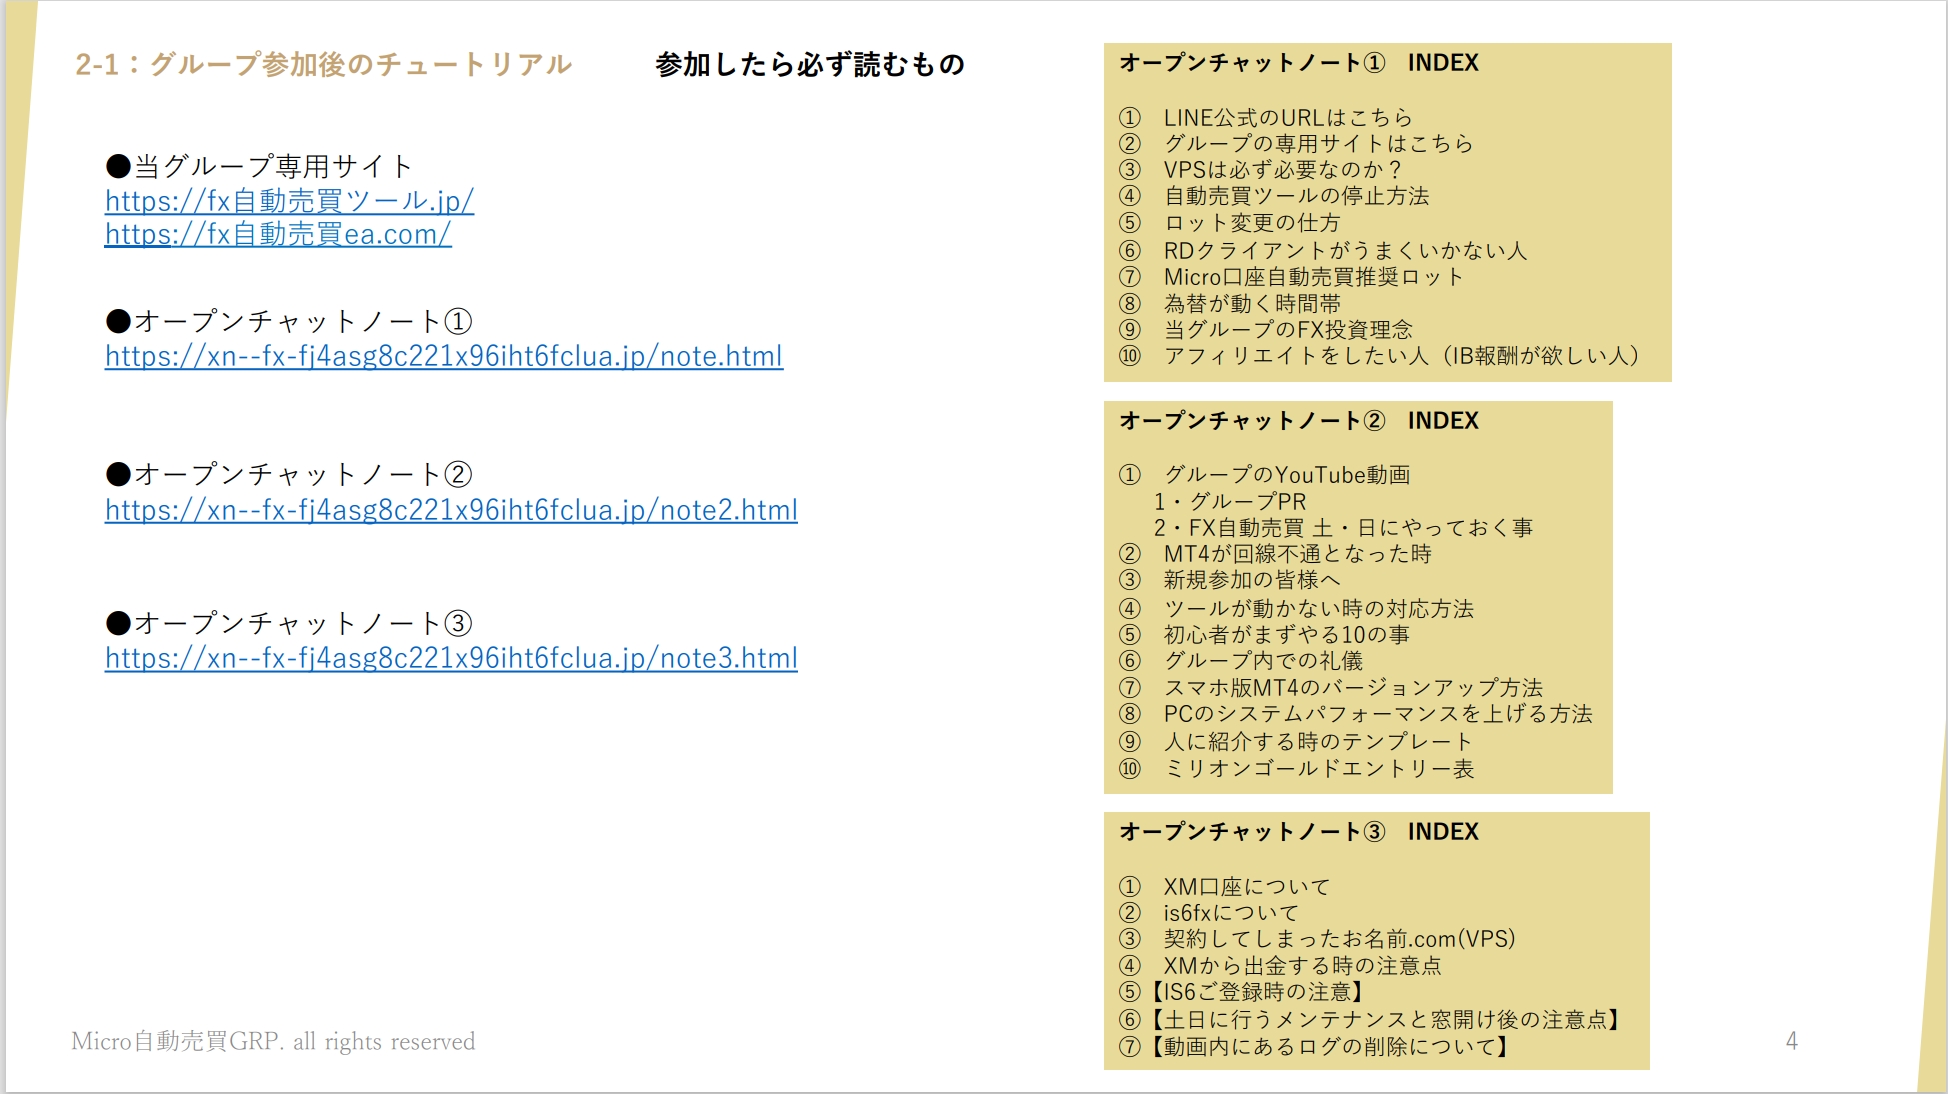Click the page number 4
1948x1094 pixels.
click(1792, 1041)
